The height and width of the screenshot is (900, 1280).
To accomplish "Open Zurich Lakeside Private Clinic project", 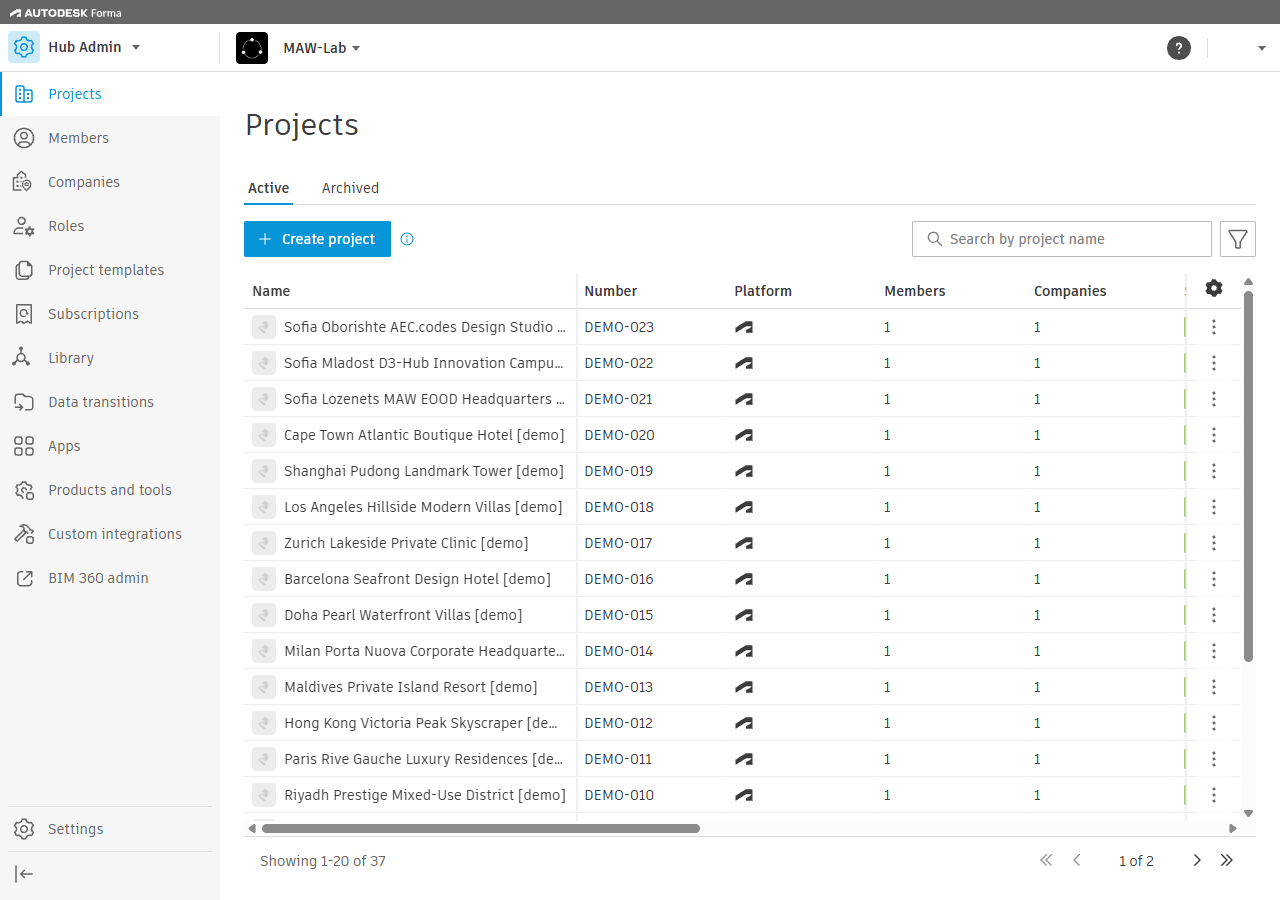I will click(x=406, y=543).
